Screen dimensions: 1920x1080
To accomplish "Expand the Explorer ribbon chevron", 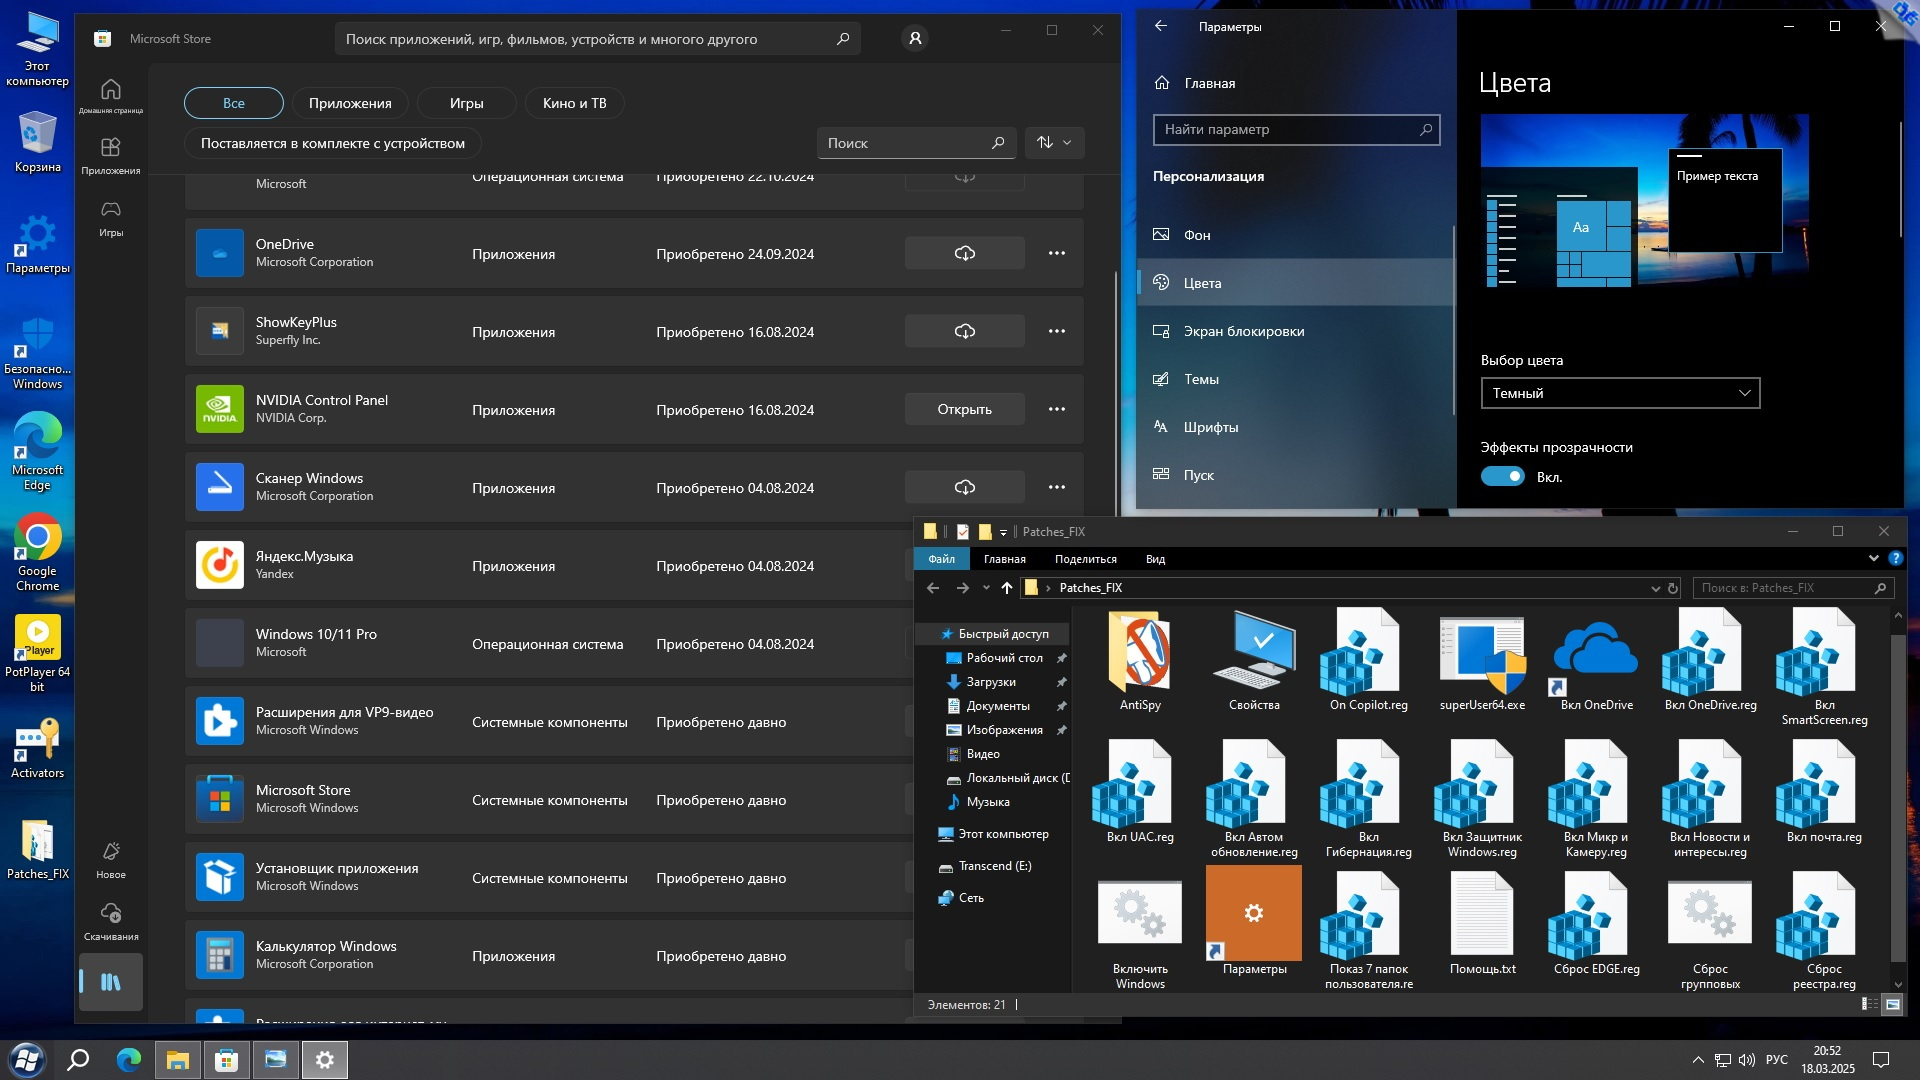I will coord(1873,559).
